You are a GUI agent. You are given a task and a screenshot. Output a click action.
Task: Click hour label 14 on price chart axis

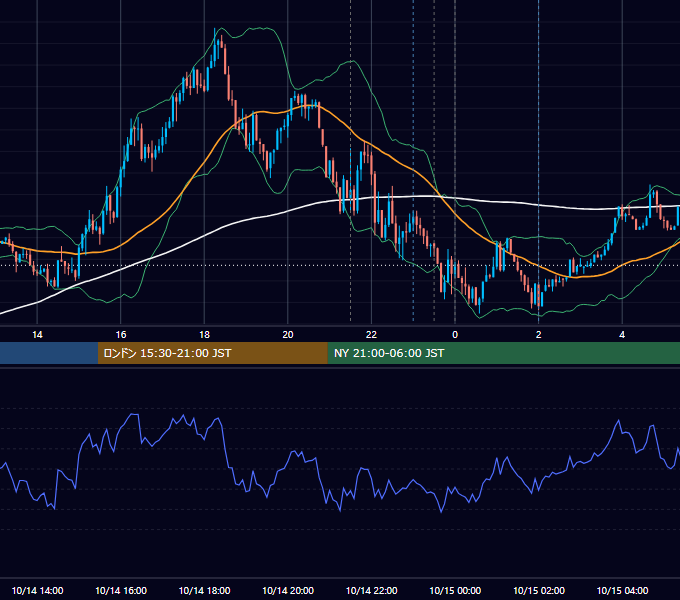[37, 335]
